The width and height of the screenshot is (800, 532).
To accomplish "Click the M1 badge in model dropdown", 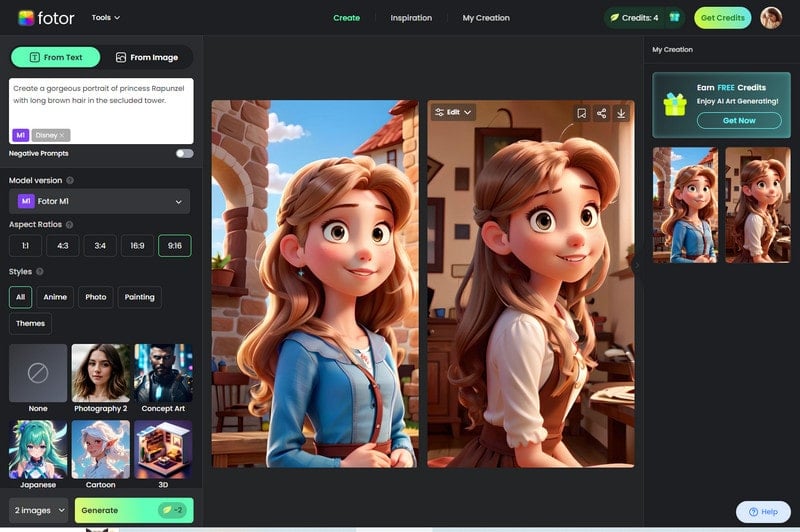I will (x=26, y=201).
